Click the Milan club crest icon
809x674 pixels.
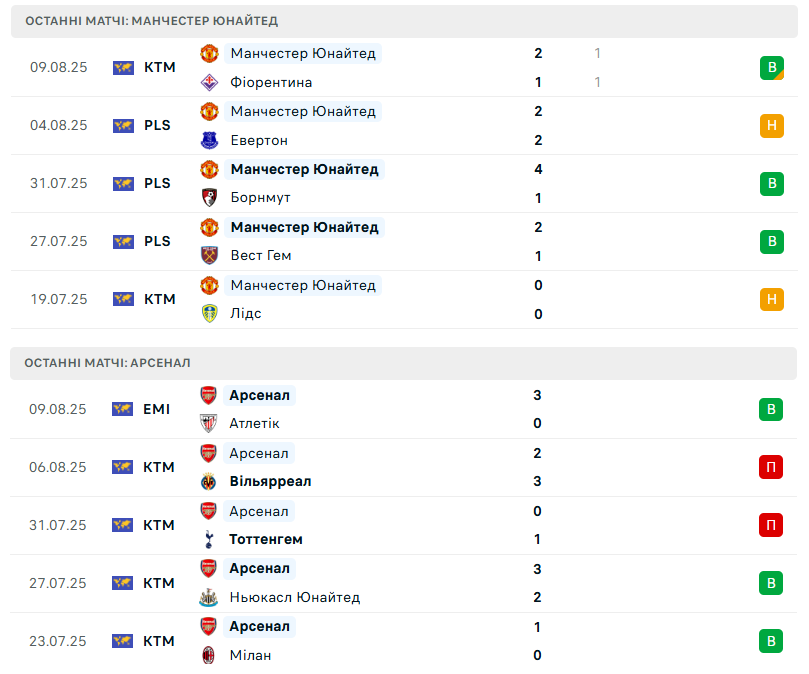[x=209, y=656]
